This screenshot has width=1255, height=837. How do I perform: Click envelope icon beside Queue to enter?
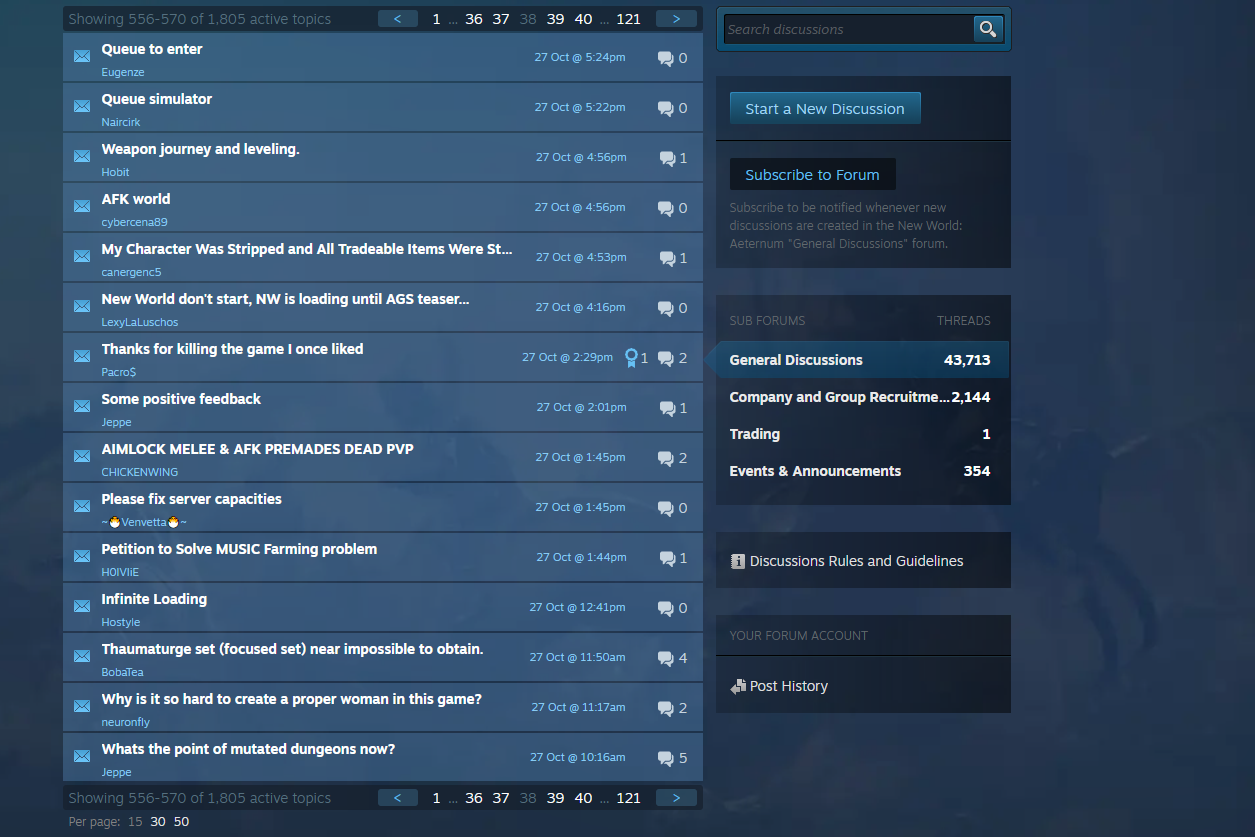[x=82, y=56]
